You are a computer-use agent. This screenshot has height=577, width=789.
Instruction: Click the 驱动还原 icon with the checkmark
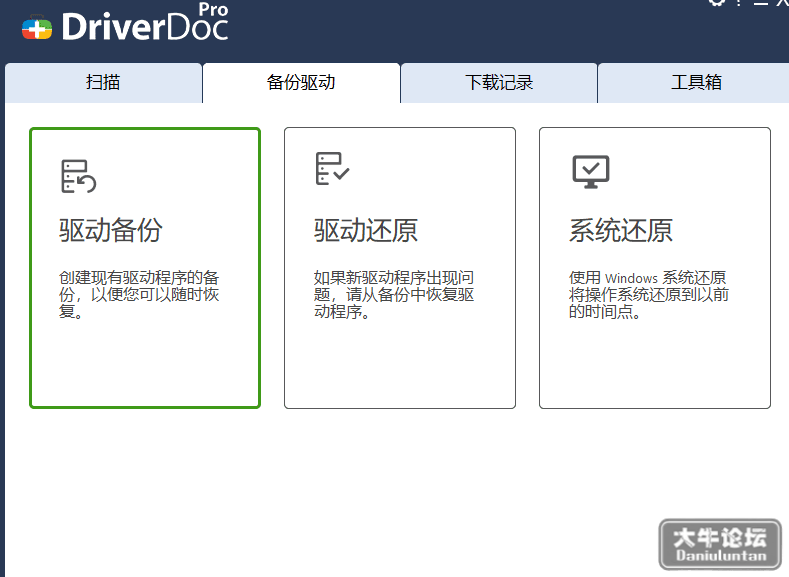[x=332, y=169]
